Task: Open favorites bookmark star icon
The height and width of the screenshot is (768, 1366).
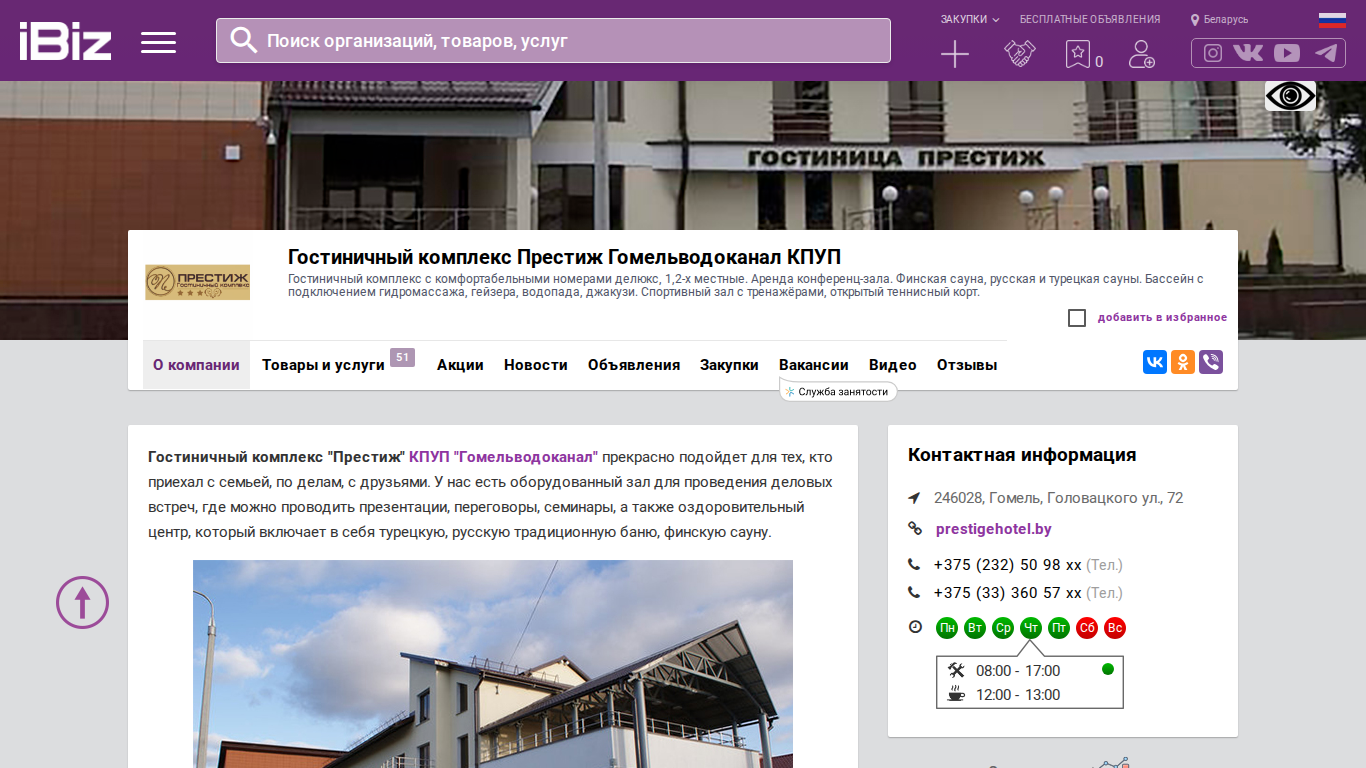Action: point(1078,54)
